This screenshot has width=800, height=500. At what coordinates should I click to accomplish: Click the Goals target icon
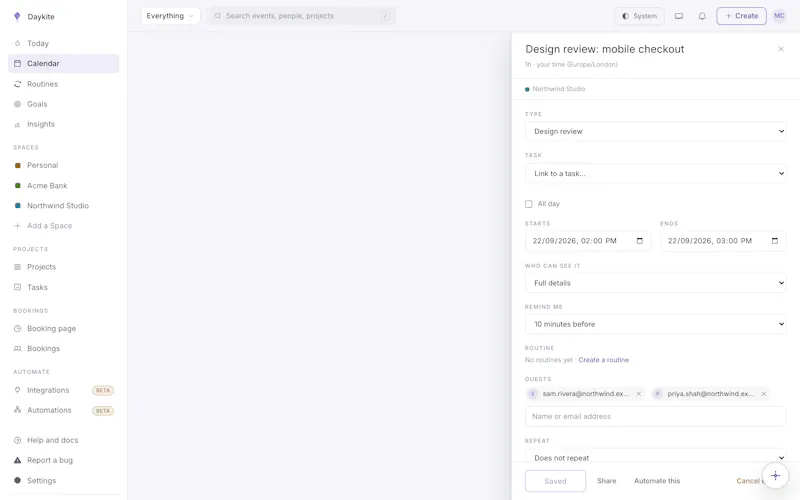pyautogui.click(x=17, y=104)
